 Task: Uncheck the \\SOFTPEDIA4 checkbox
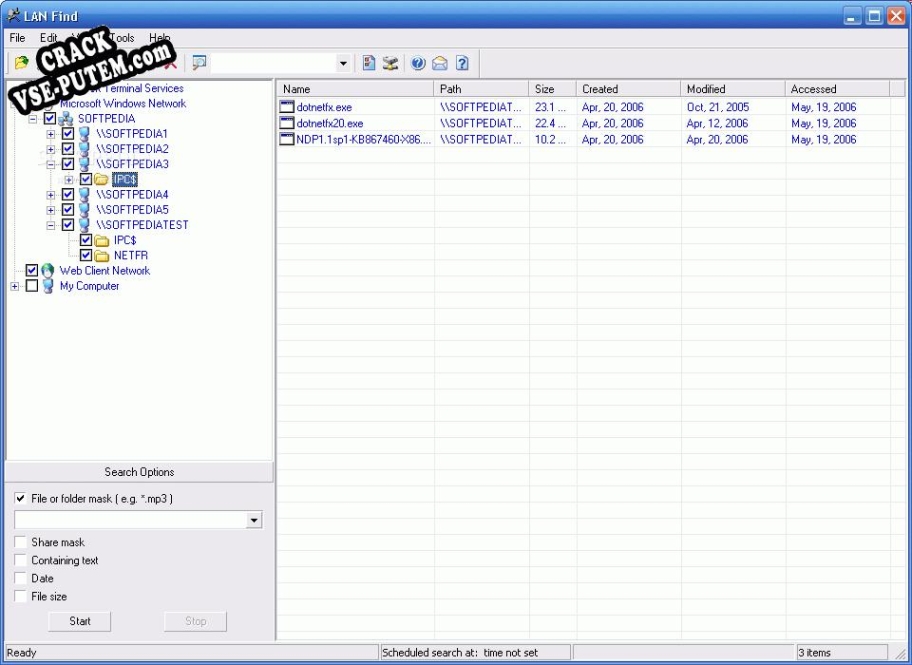click(67, 194)
